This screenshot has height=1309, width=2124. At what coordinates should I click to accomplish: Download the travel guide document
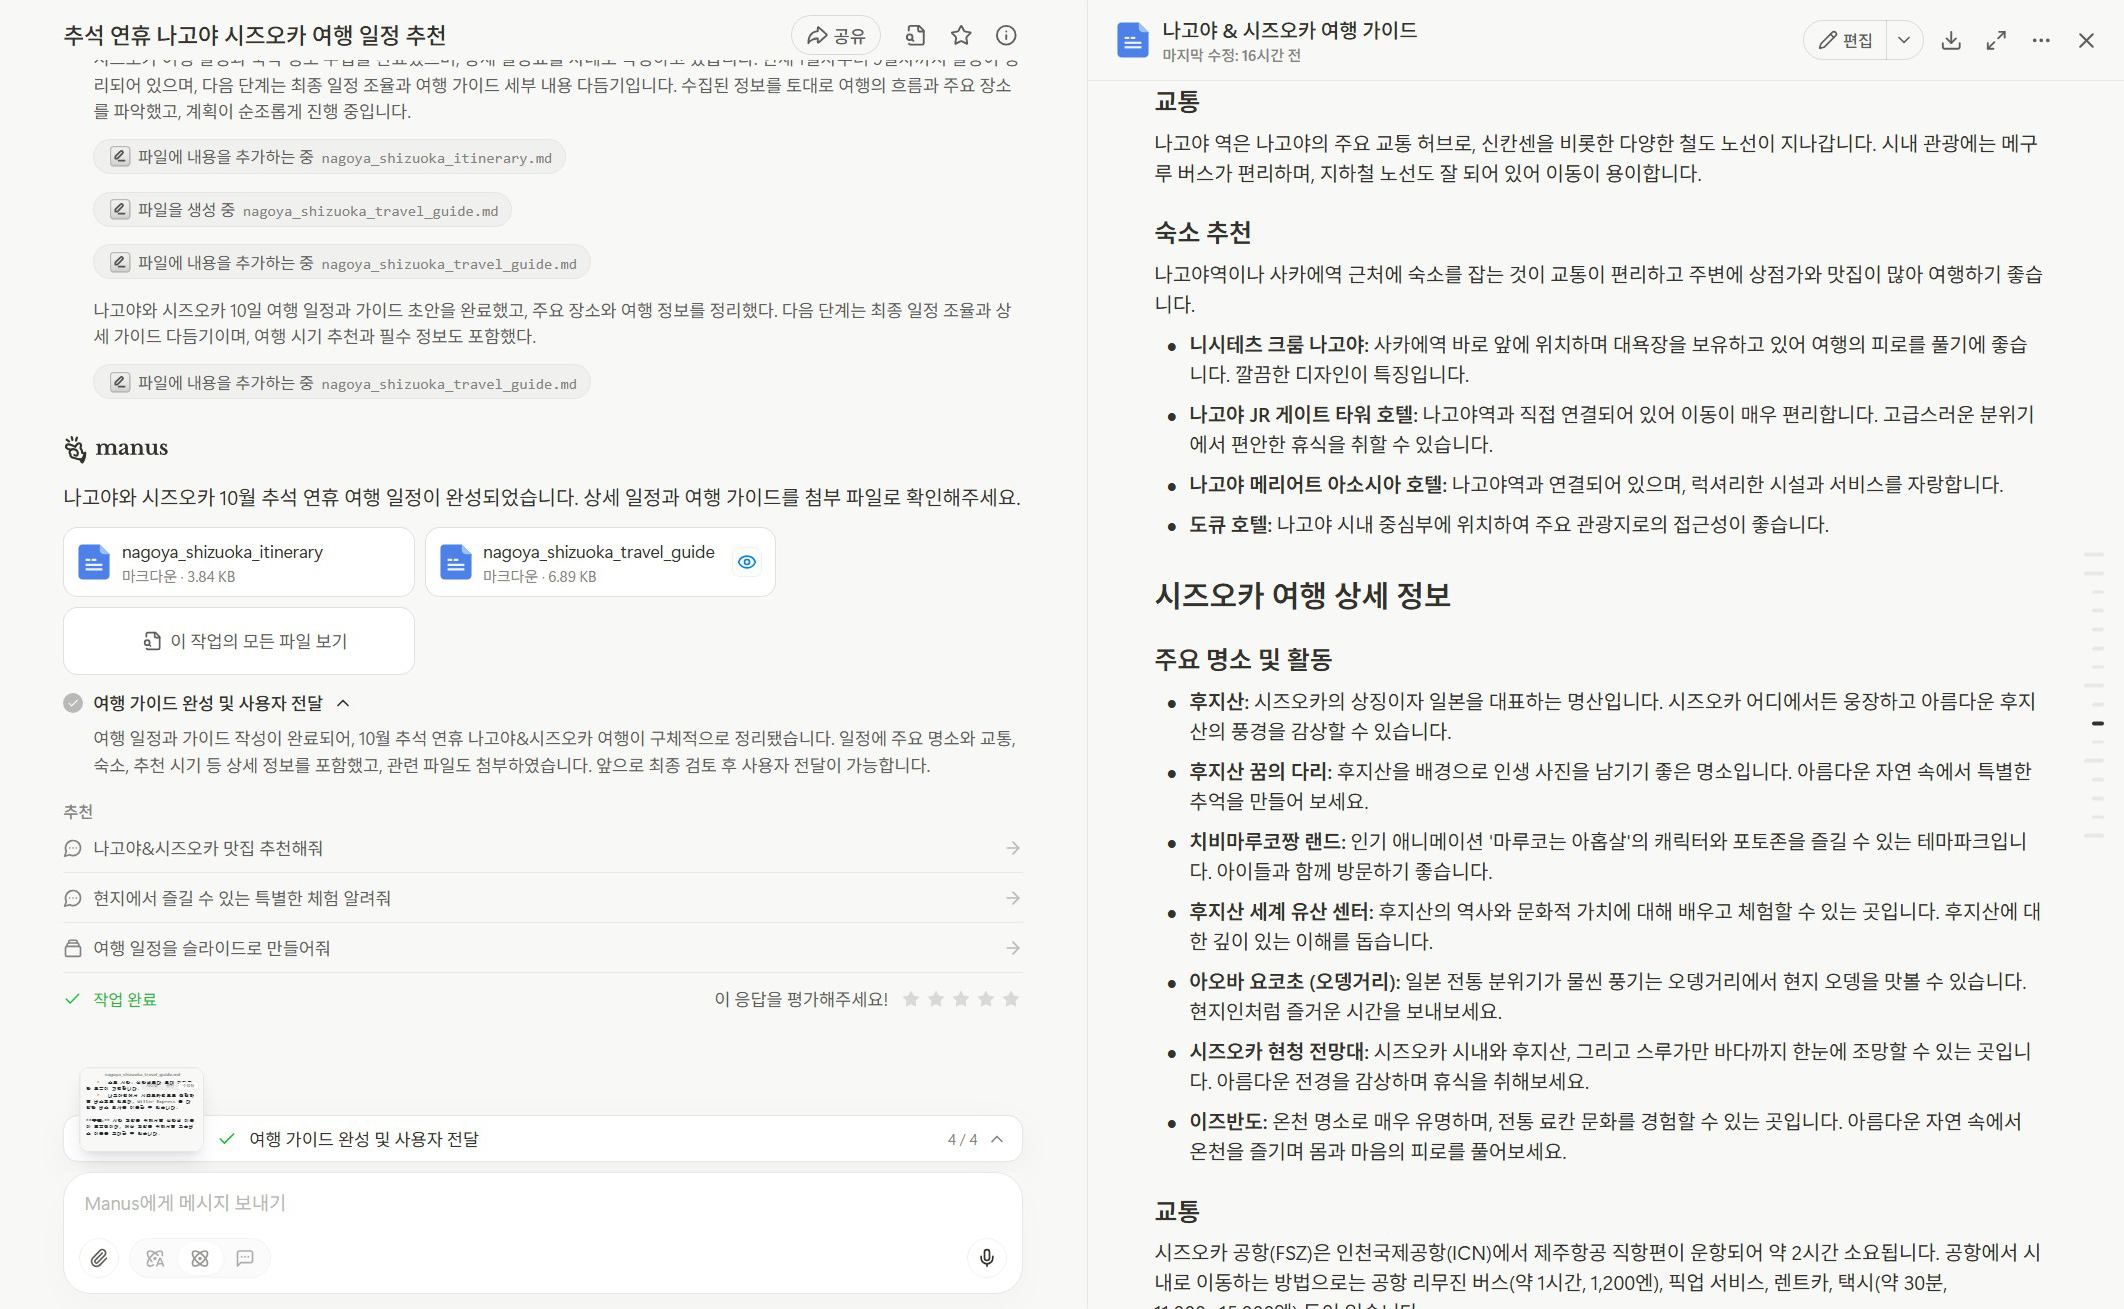pos(1950,41)
